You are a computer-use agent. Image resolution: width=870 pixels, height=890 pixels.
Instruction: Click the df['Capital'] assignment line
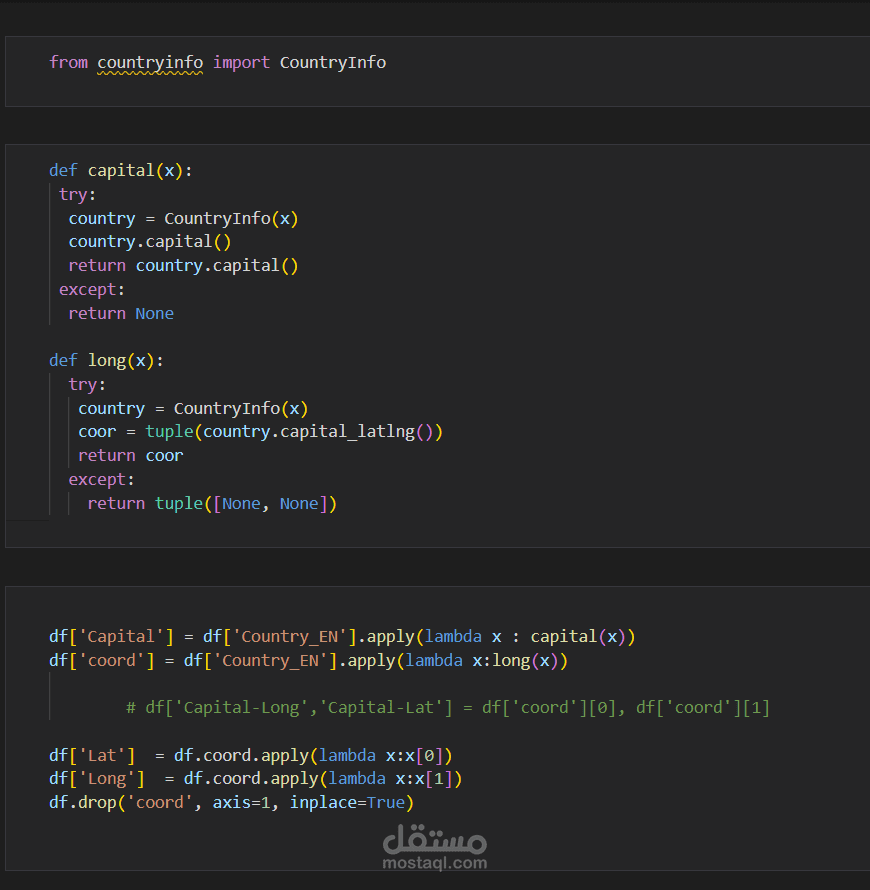pyautogui.click(x=342, y=636)
